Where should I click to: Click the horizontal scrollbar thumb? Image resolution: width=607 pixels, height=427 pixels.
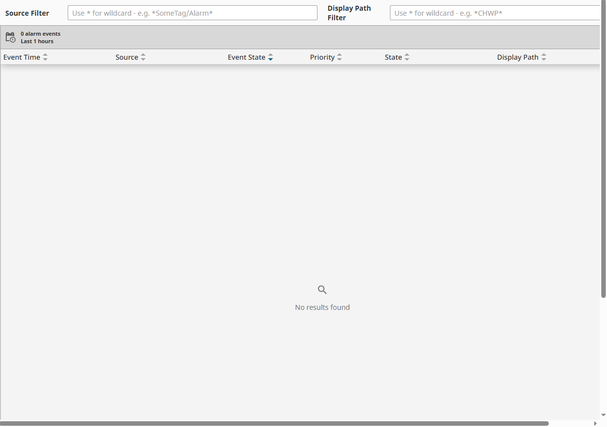274,424
